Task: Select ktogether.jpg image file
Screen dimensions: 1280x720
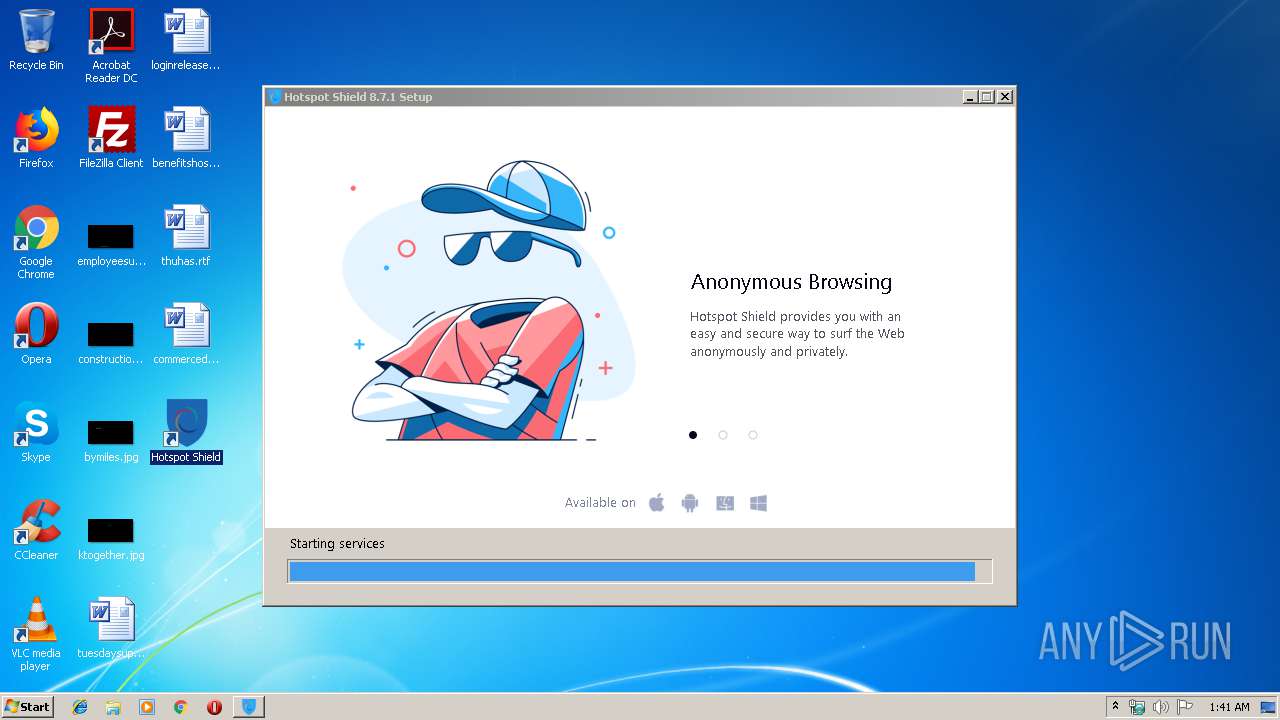Action: 111,537
